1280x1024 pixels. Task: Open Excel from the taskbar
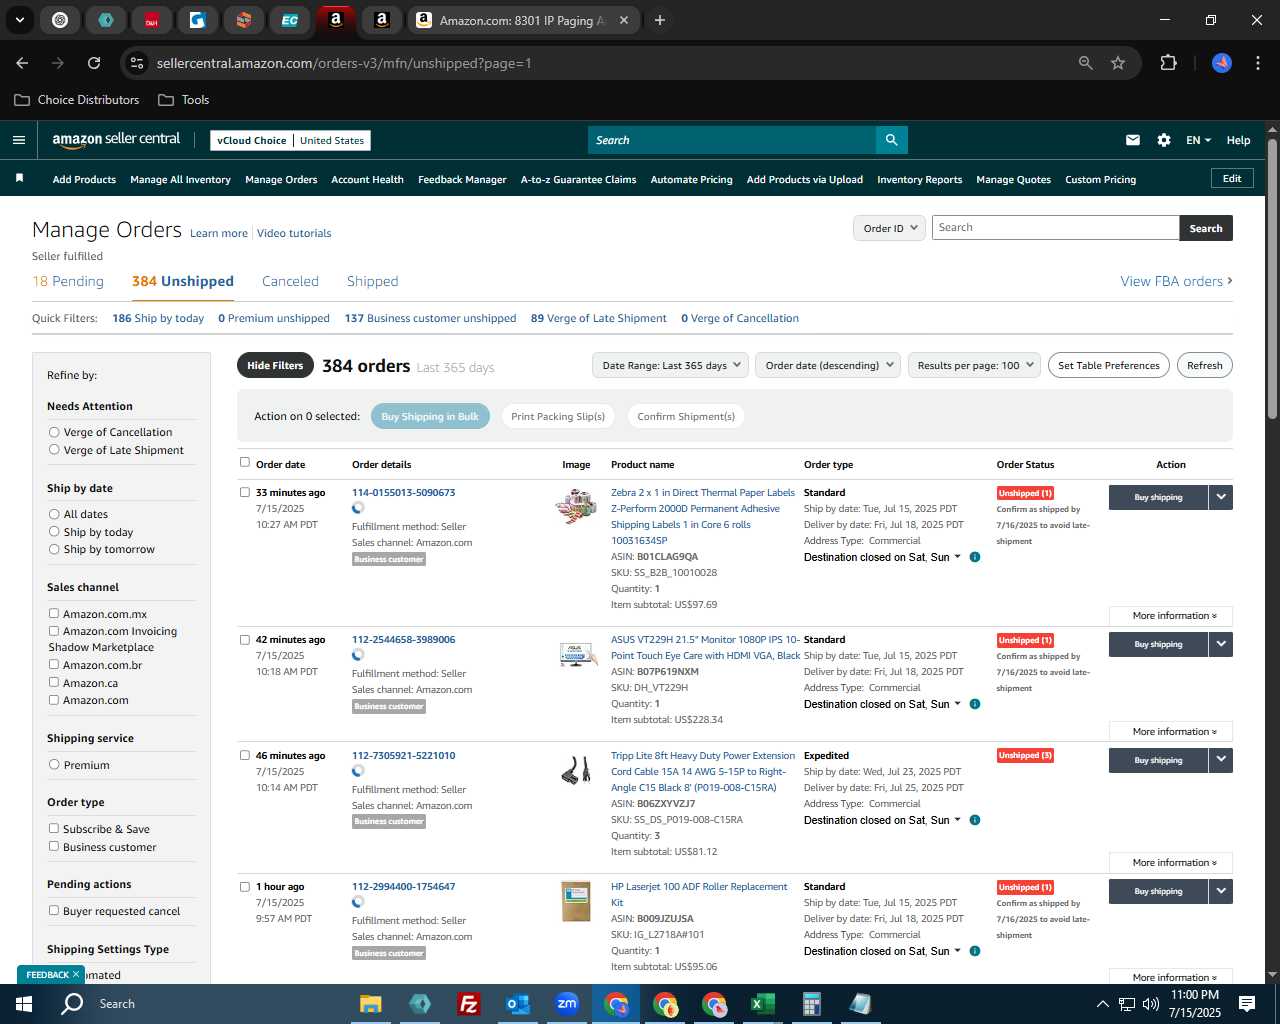(762, 1004)
